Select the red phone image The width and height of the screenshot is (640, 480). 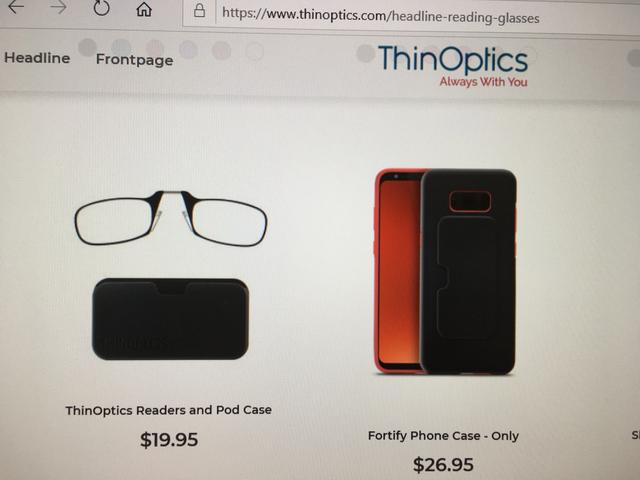[398, 270]
